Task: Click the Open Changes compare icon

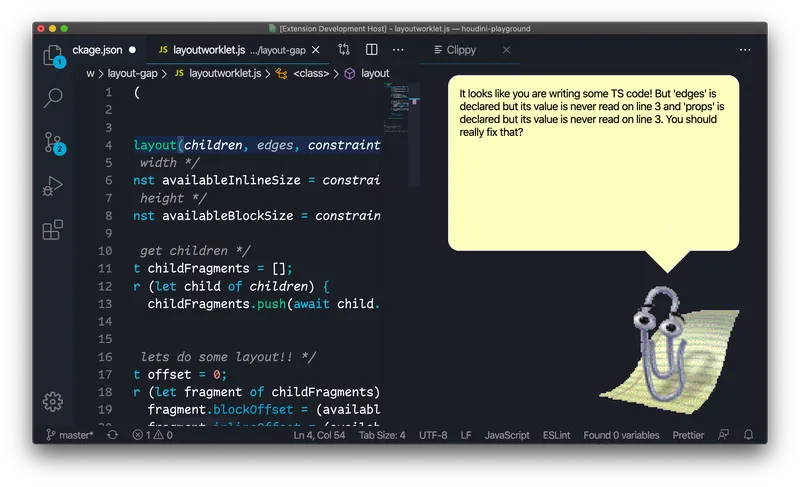Action: [344, 49]
